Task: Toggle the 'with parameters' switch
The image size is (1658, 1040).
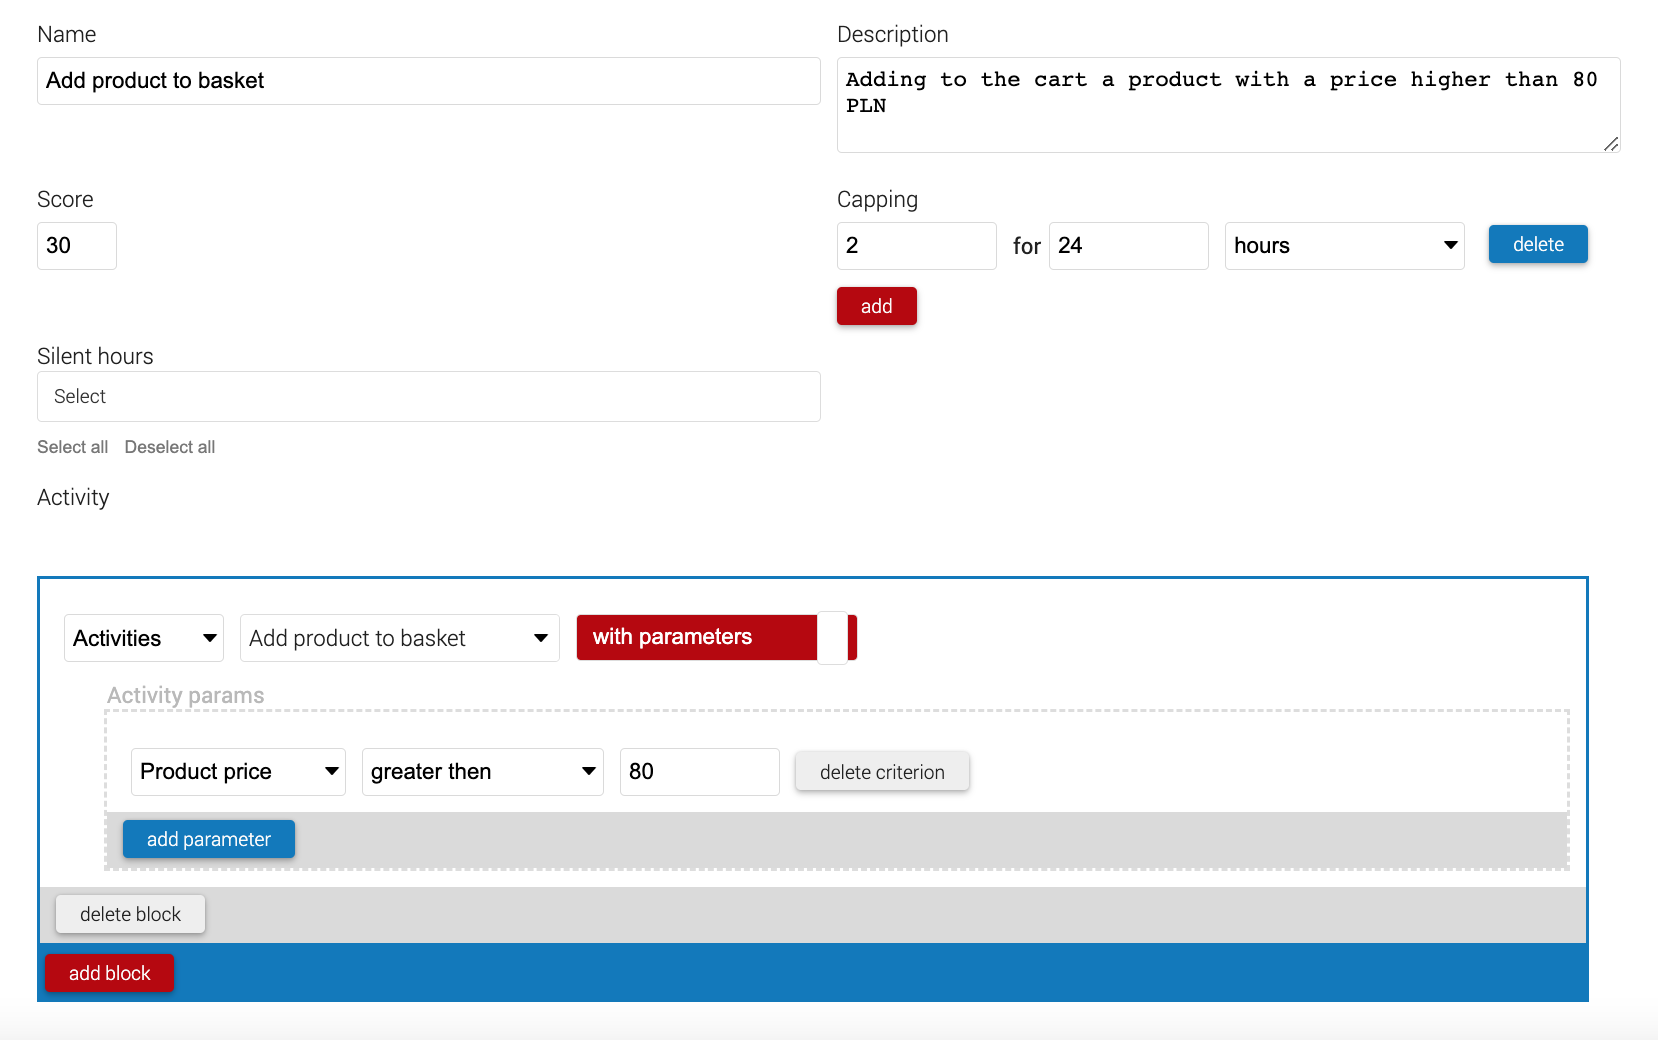Action: pos(717,638)
